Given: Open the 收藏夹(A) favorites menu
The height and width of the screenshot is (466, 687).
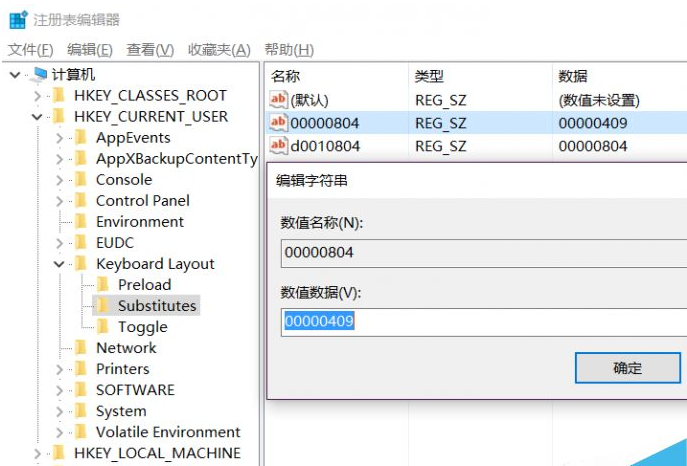Looking at the screenshot, I should 219,50.
